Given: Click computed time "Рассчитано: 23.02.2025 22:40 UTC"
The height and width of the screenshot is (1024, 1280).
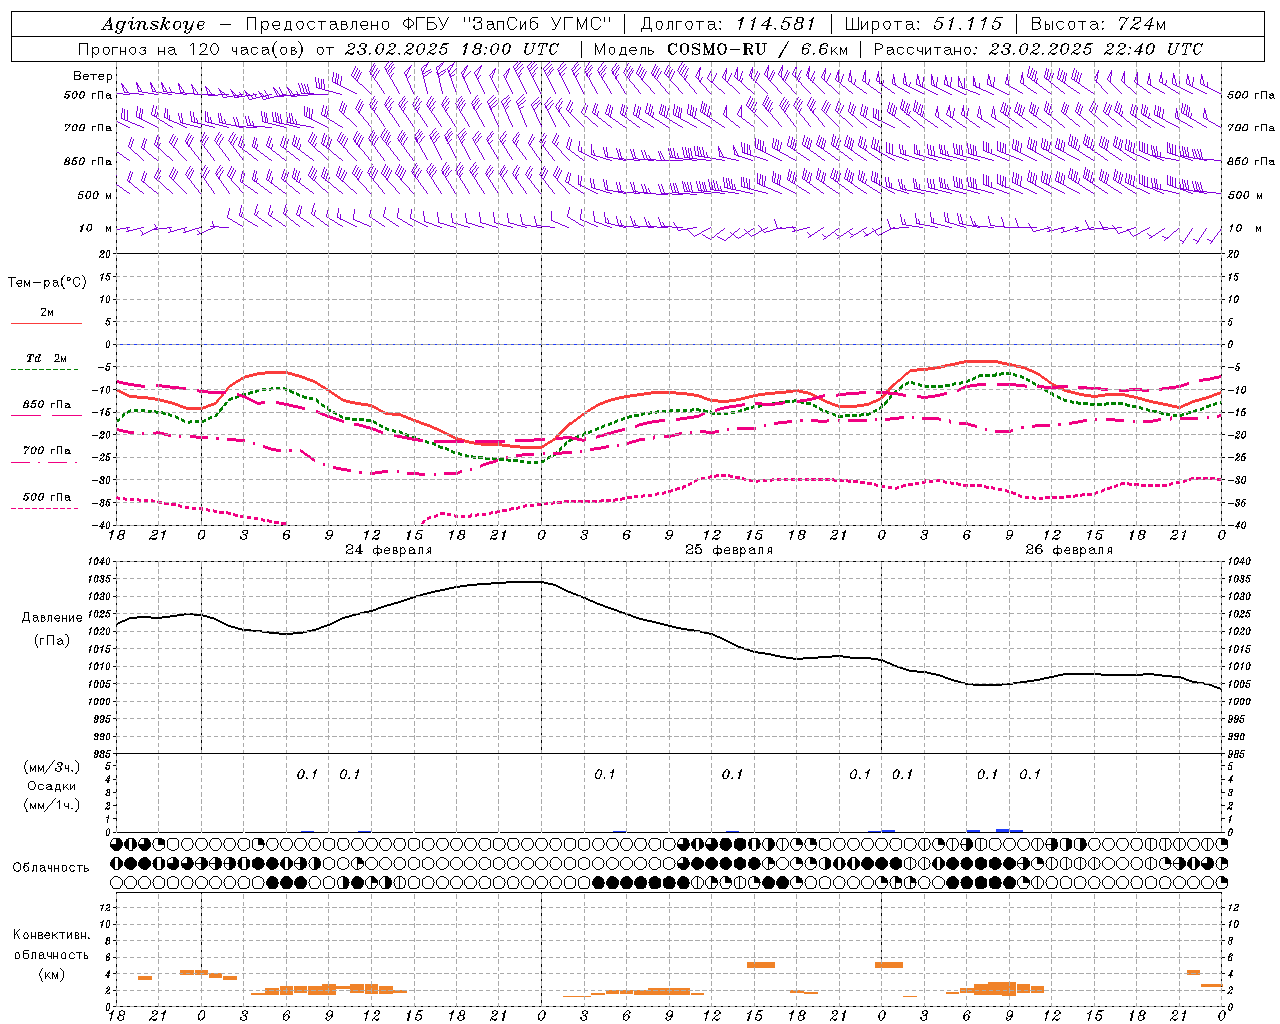Looking at the screenshot, I should (x=1038, y=49).
